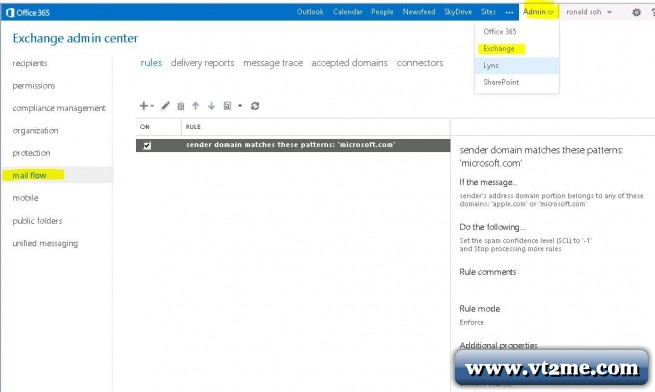This screenshot has width=655, height=392.
Task: Click the export rules icon
Action: coord(227,106)
